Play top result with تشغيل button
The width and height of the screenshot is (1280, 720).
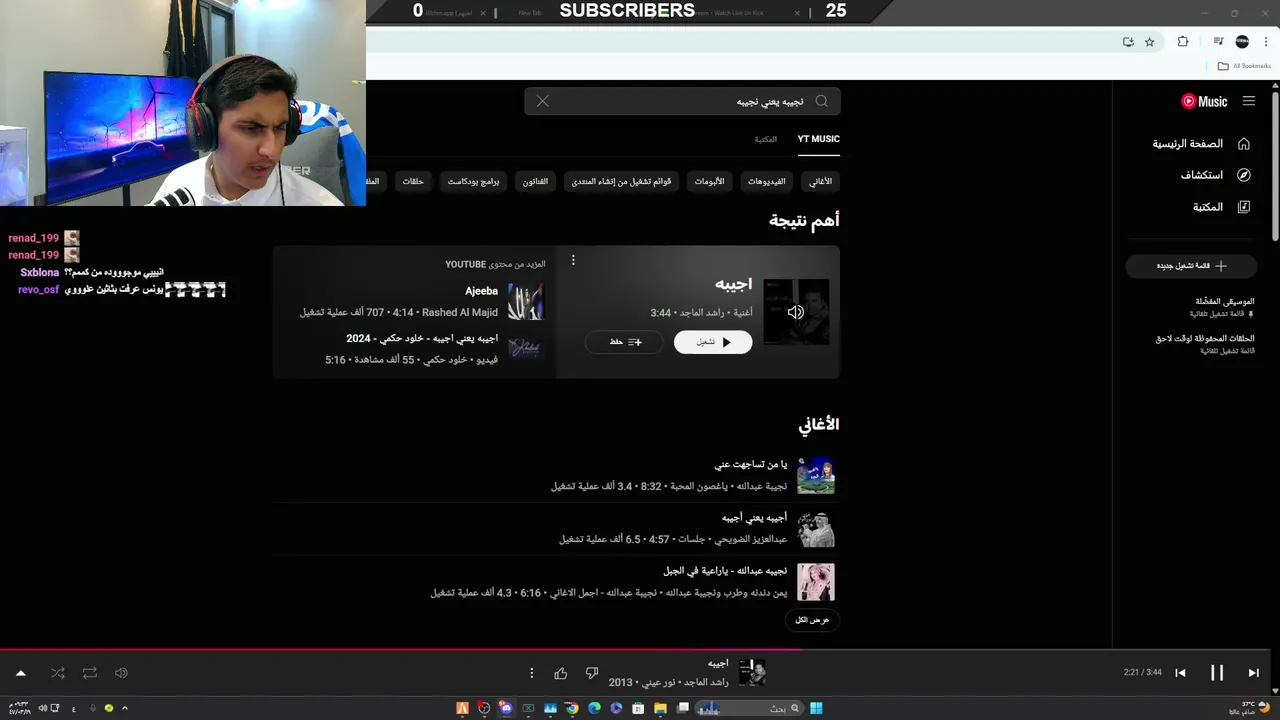[713, 342]
